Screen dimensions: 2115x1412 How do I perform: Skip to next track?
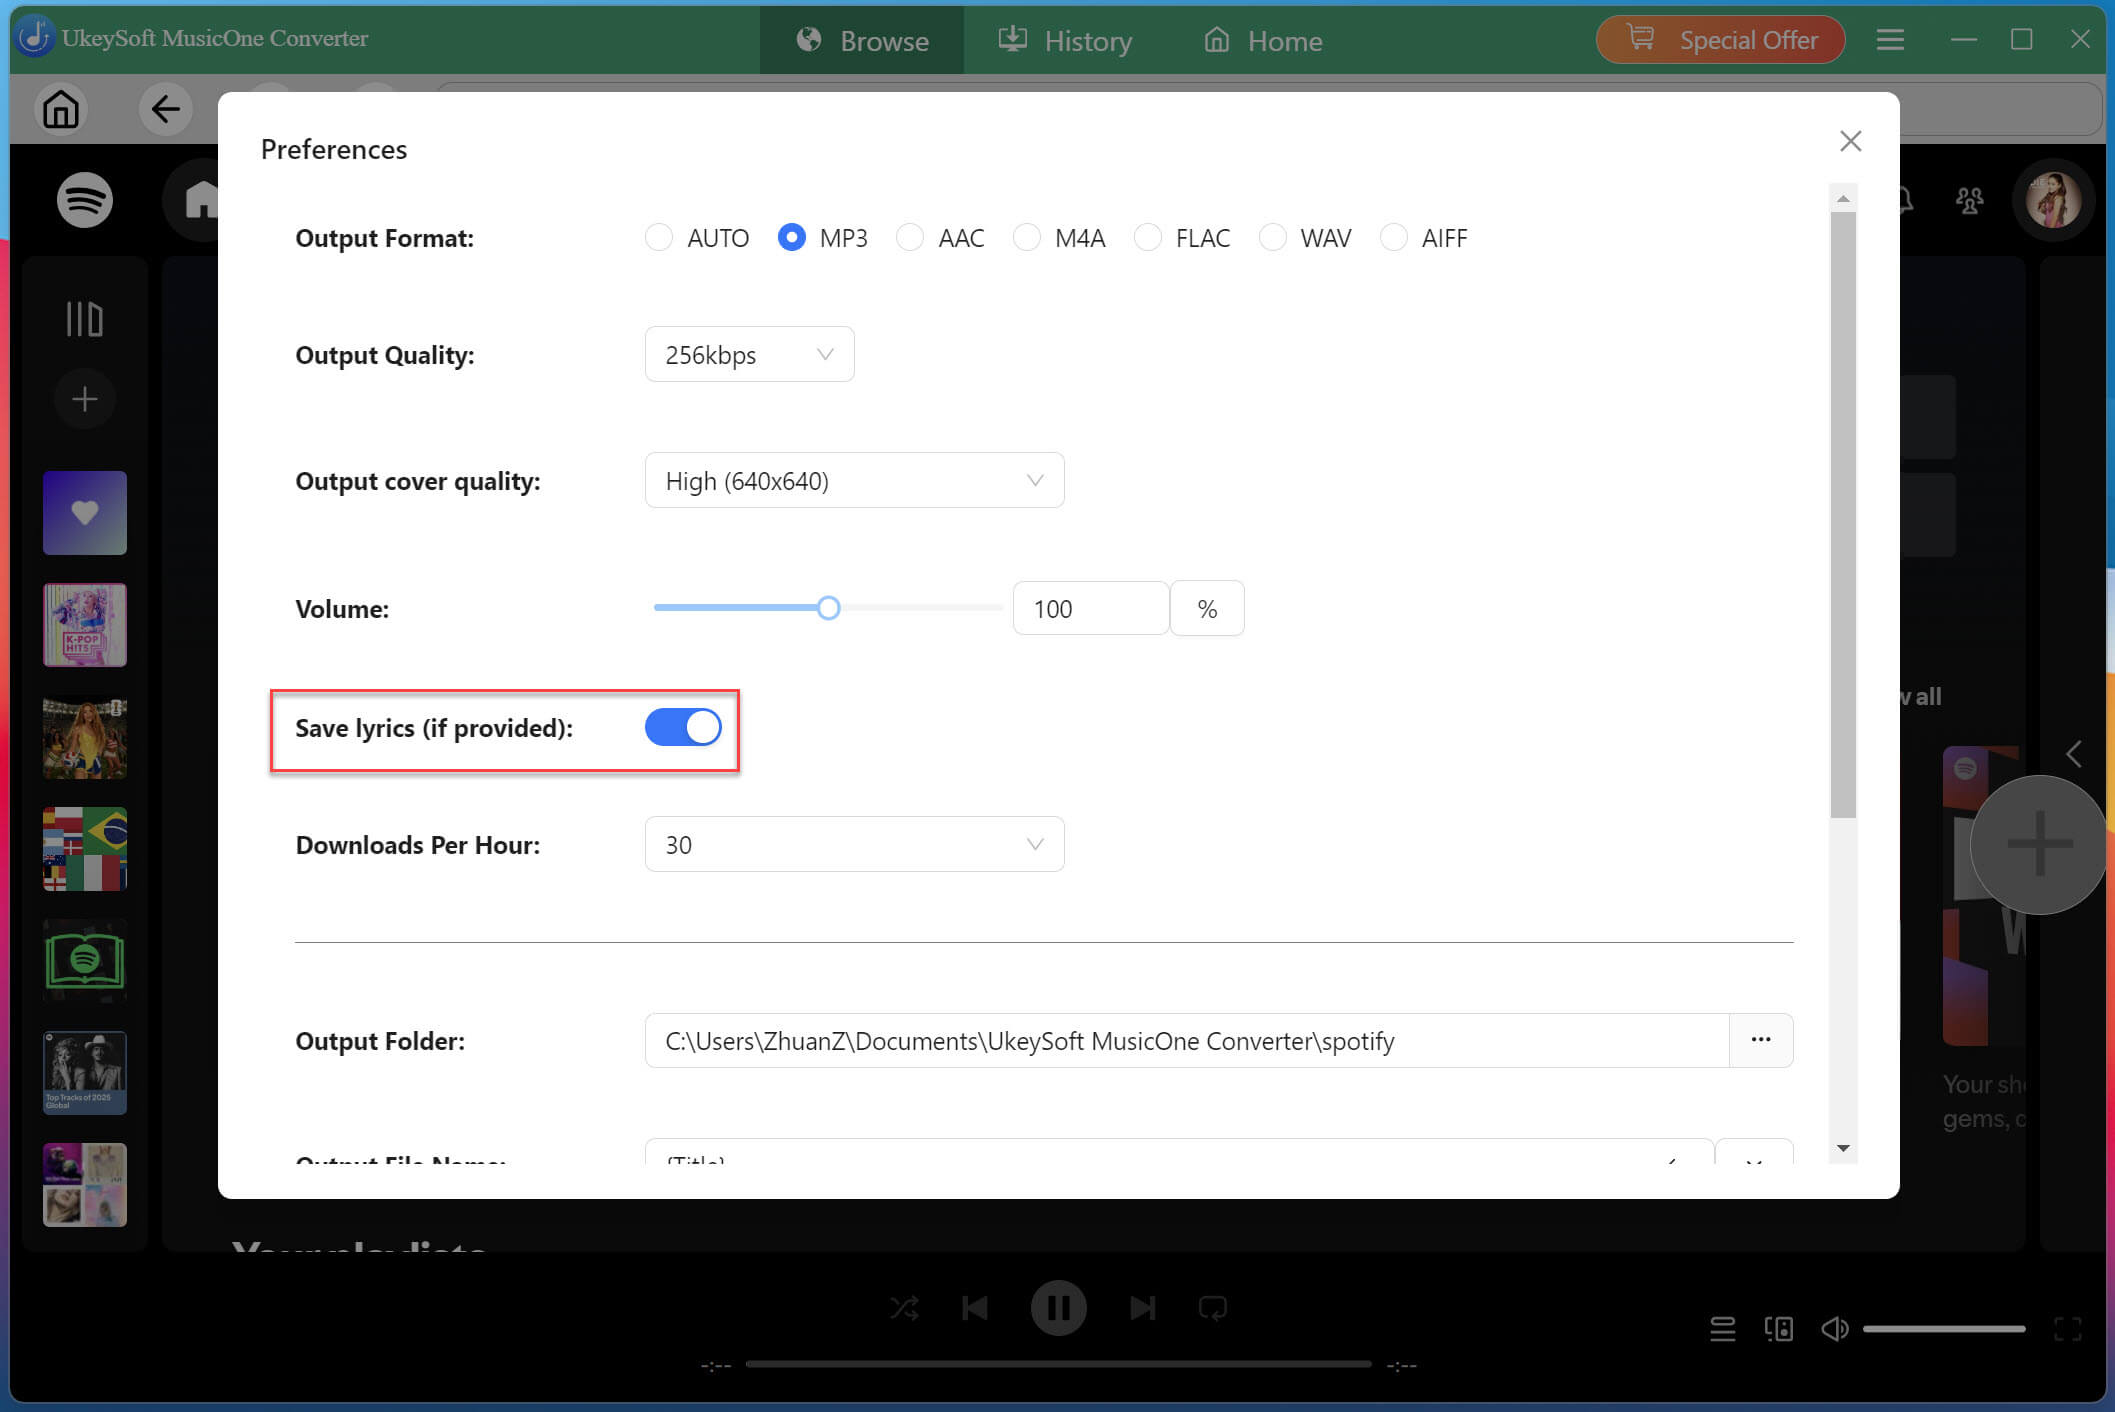pyautogui.click(x=1142, y=1308)
